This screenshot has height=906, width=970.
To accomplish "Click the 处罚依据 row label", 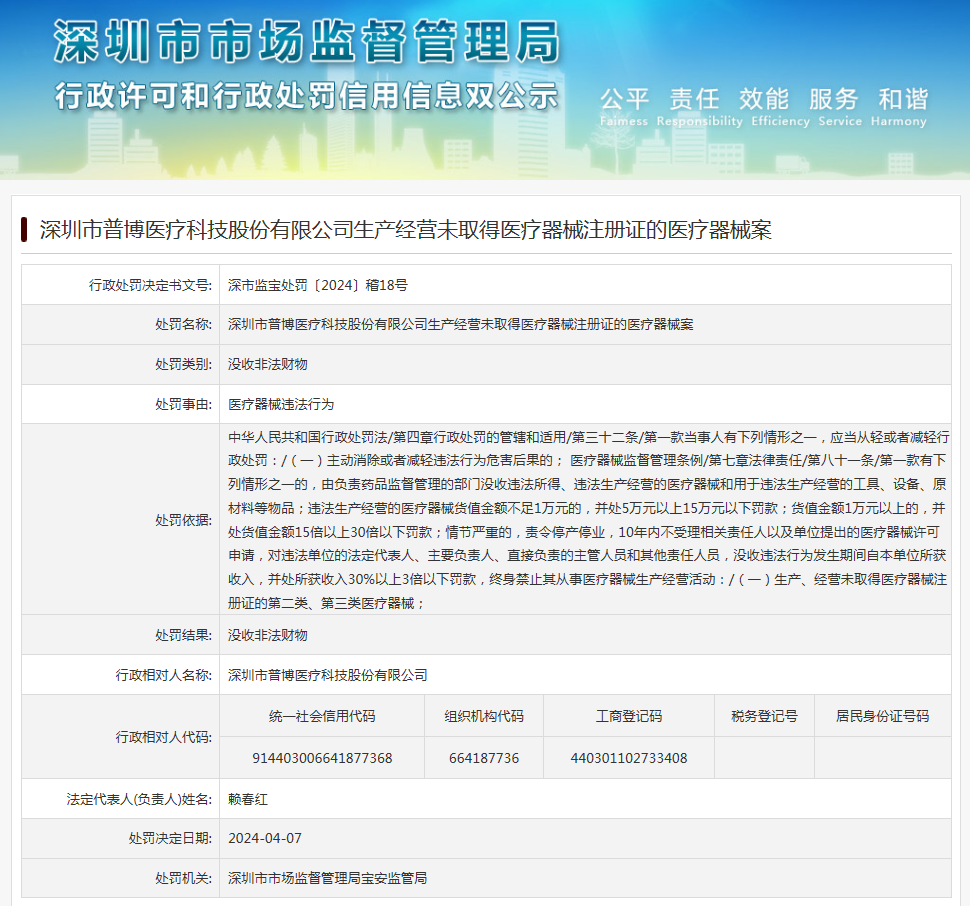I will 184,520.
